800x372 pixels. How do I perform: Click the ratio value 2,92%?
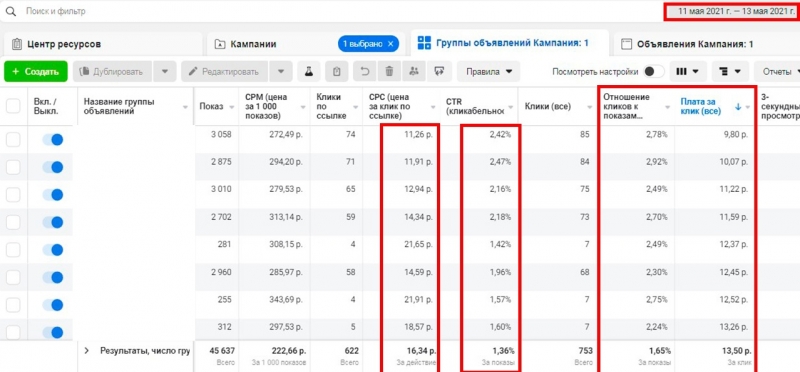tap(656, 162)
